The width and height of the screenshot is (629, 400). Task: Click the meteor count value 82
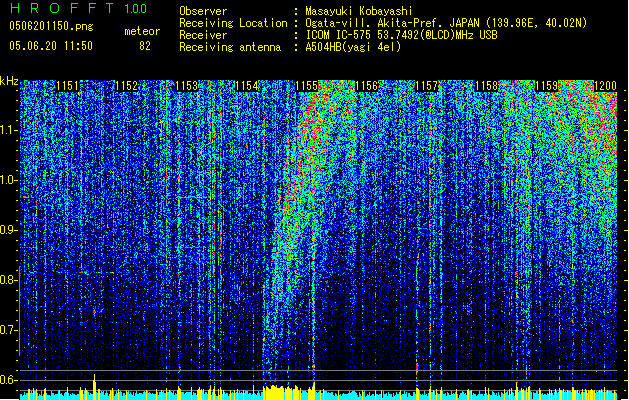[x=145, y=46]
